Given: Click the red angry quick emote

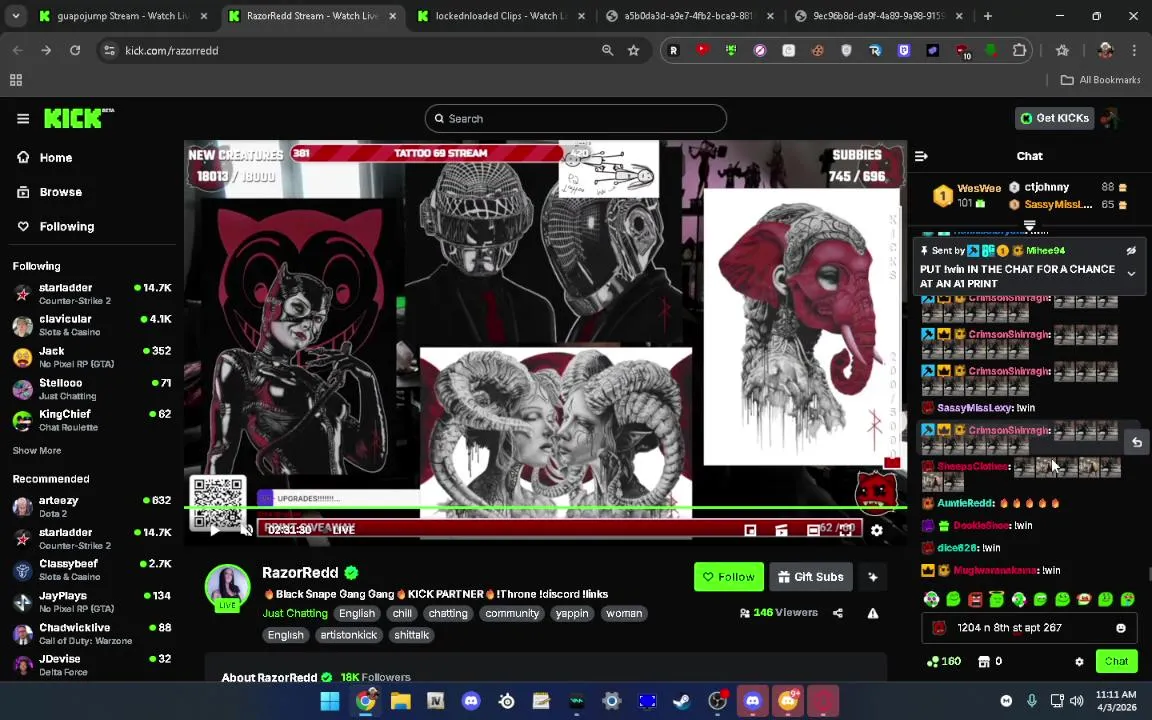Looking at the screenshot, I should pos(975,599).
